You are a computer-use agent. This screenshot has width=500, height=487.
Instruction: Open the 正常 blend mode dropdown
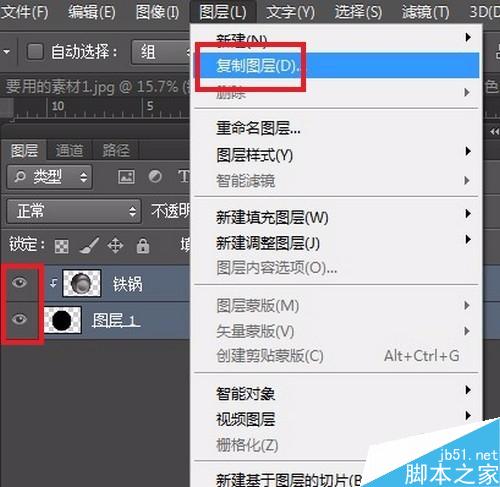[x=74, y=211]
